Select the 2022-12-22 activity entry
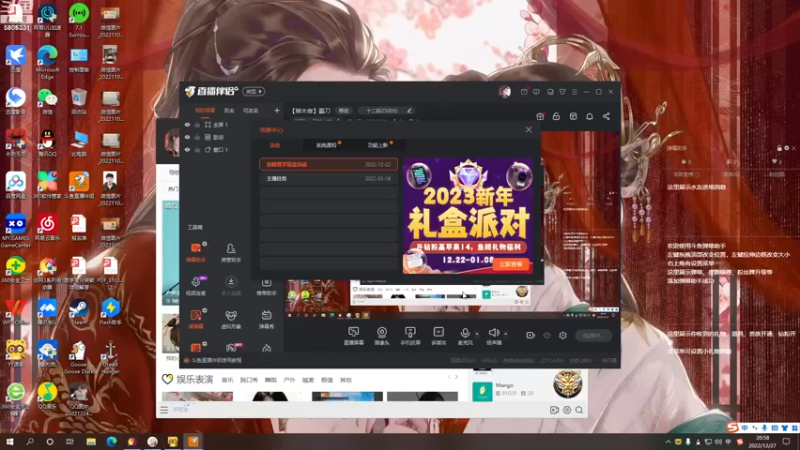Viewport: 800px width, 450px height. point(328,164)
